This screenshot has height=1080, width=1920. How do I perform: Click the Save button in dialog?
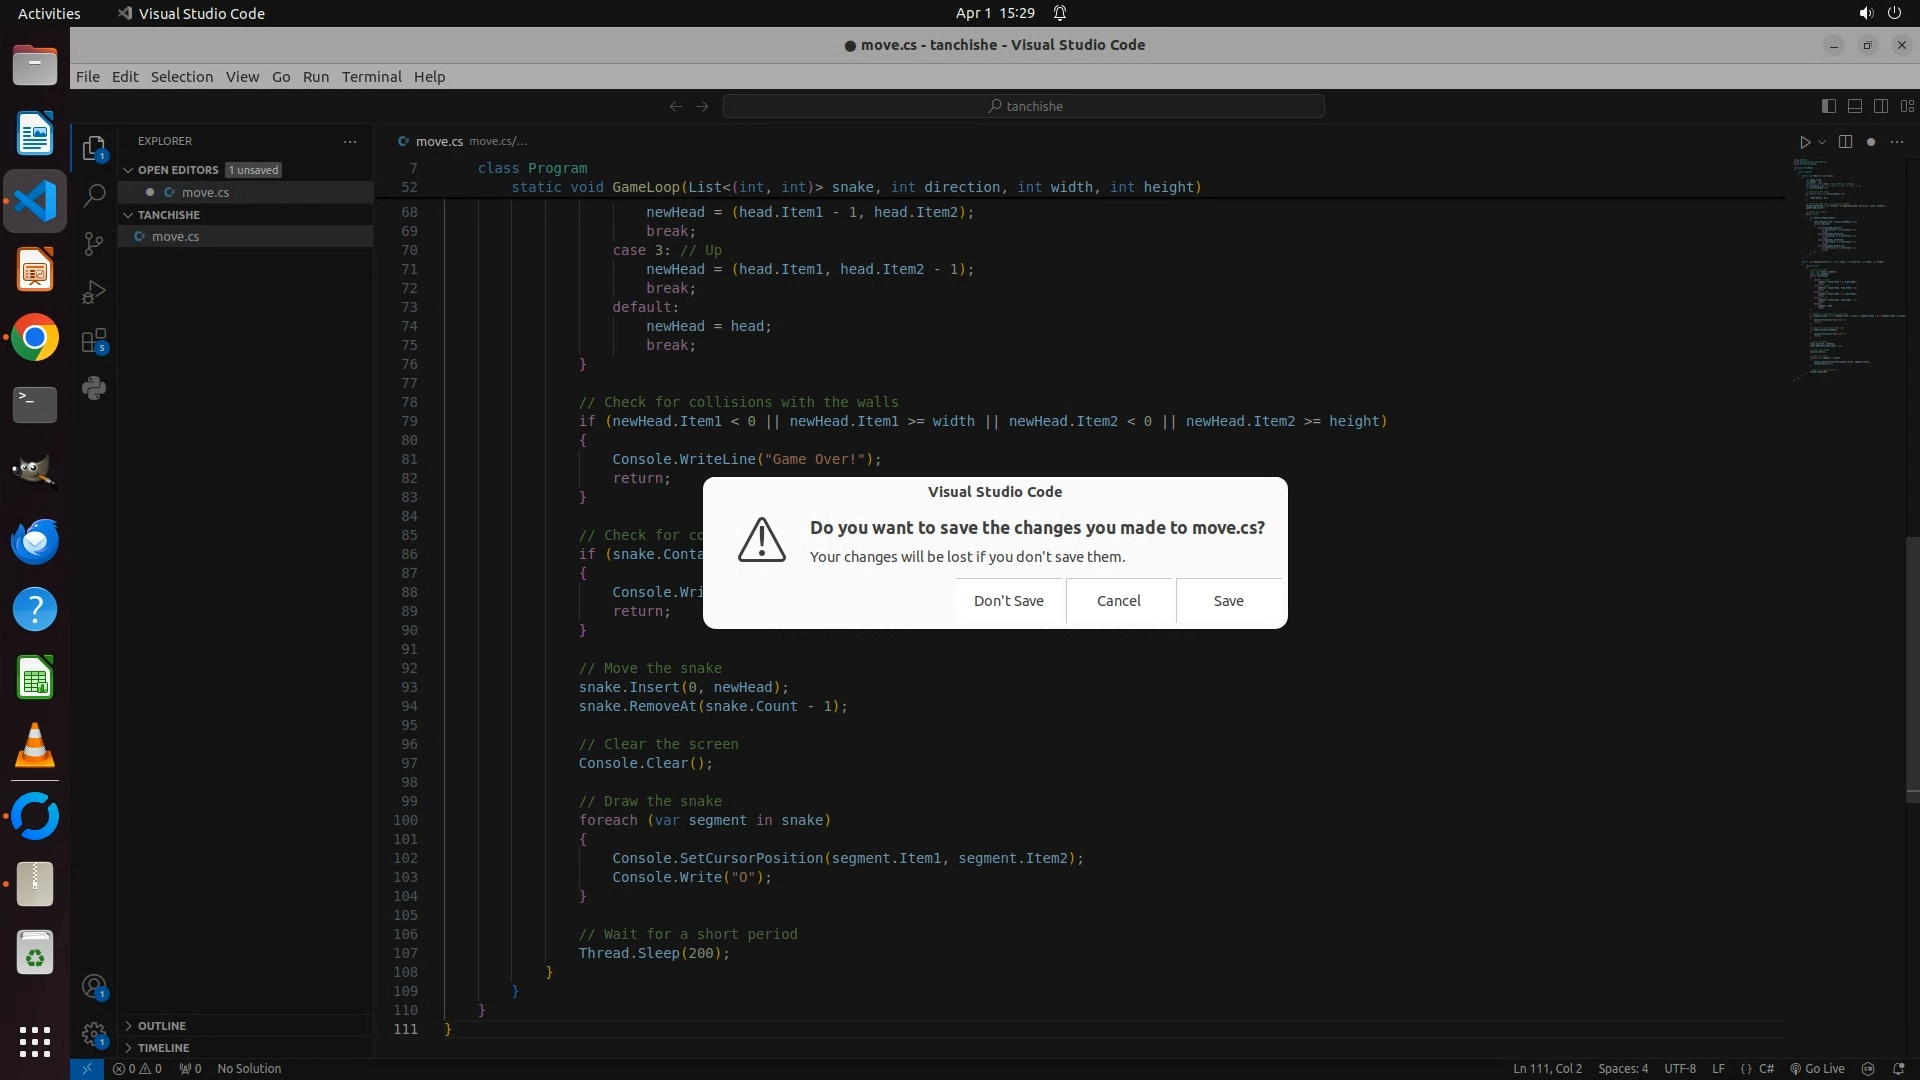1228,601
